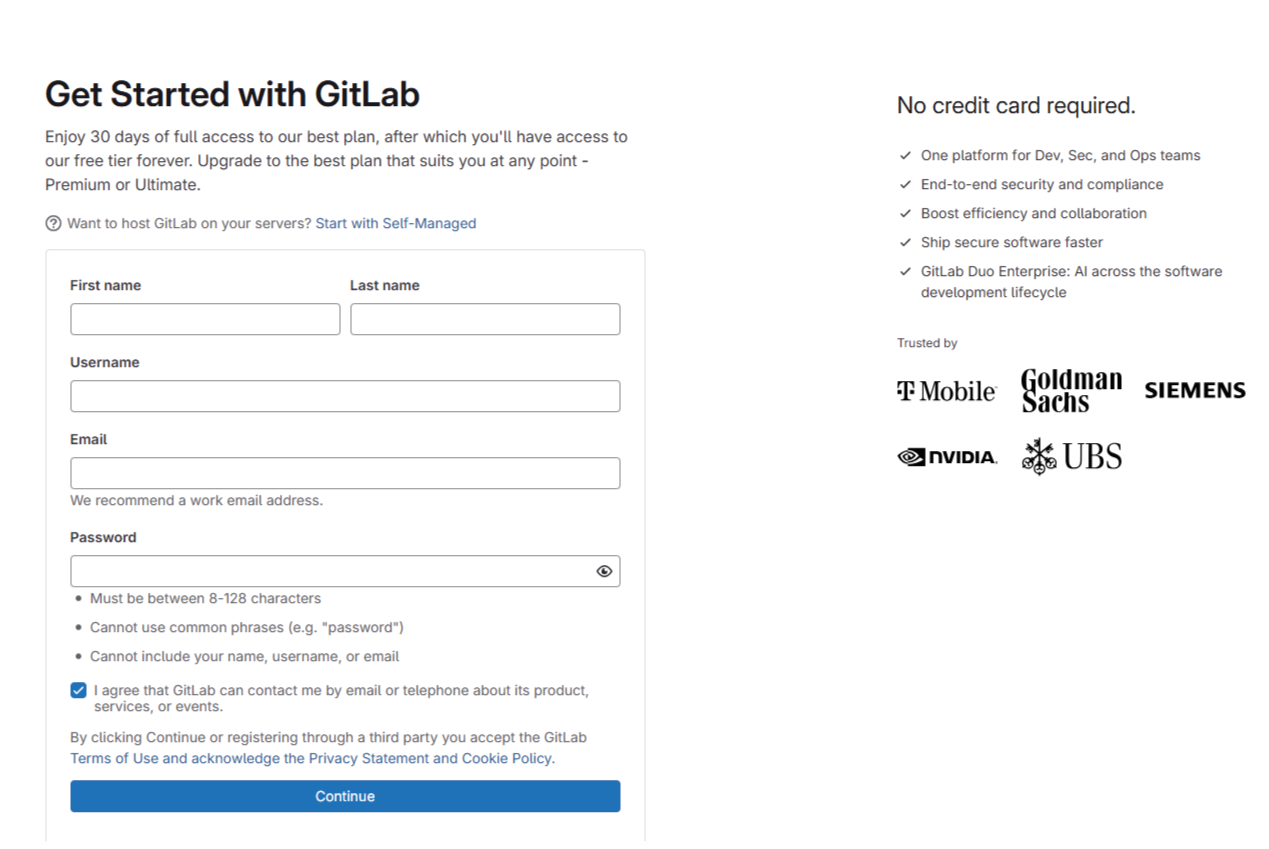Image resolution: width=1269 pixels, height=849 pixels.
Task: Uncheck the GitLab contact consent checkbox
Action: (x=79, y=690)
